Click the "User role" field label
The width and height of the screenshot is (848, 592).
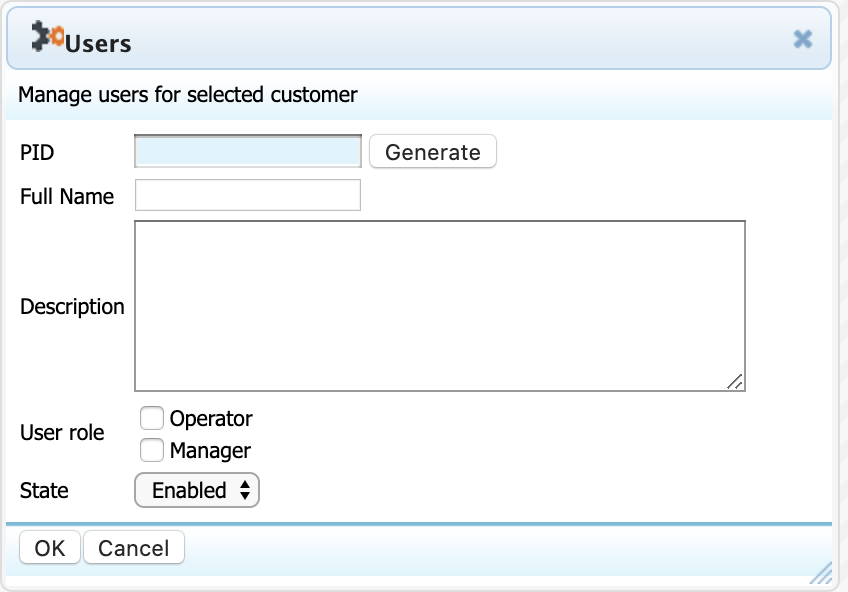point(62,433)
